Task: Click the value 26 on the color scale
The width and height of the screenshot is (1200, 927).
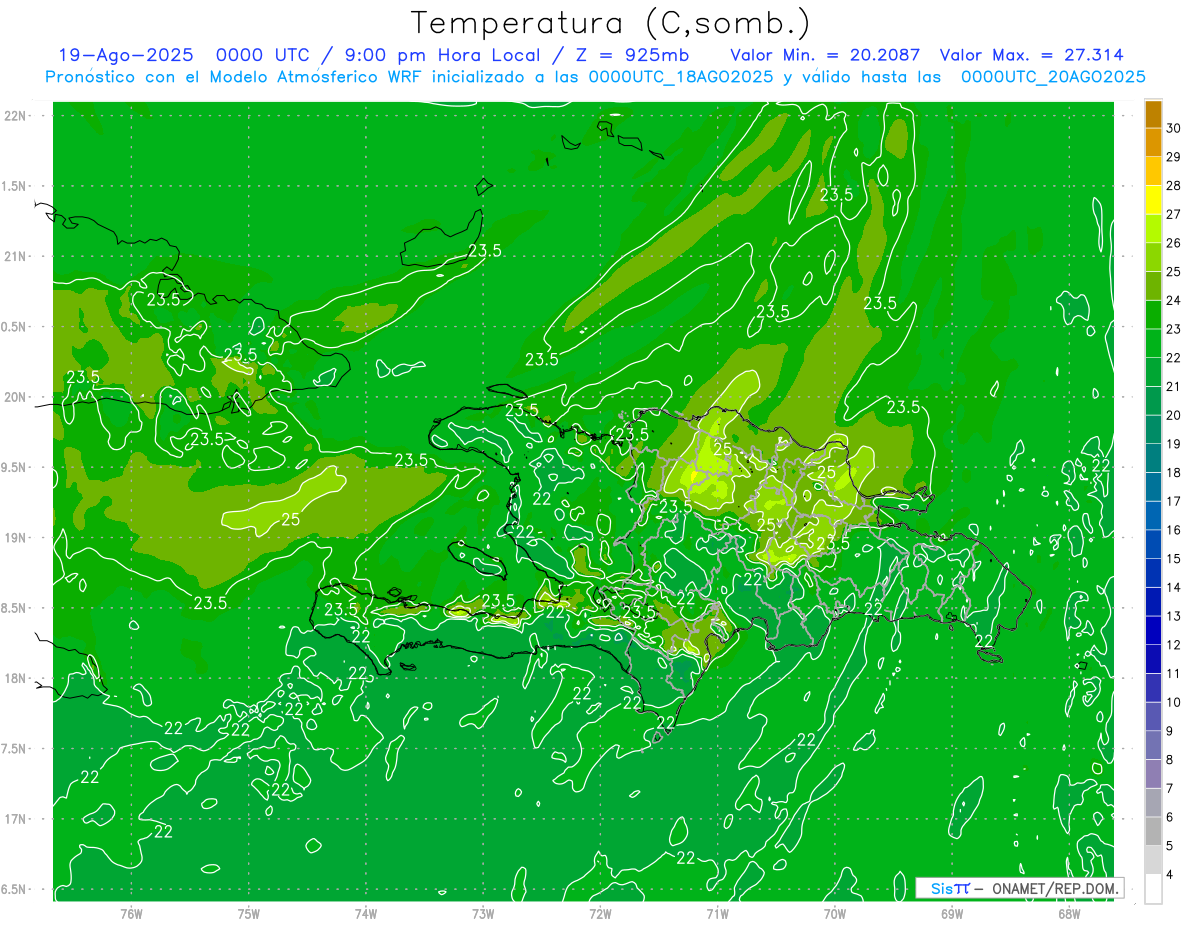Action: click(1174, 243)
